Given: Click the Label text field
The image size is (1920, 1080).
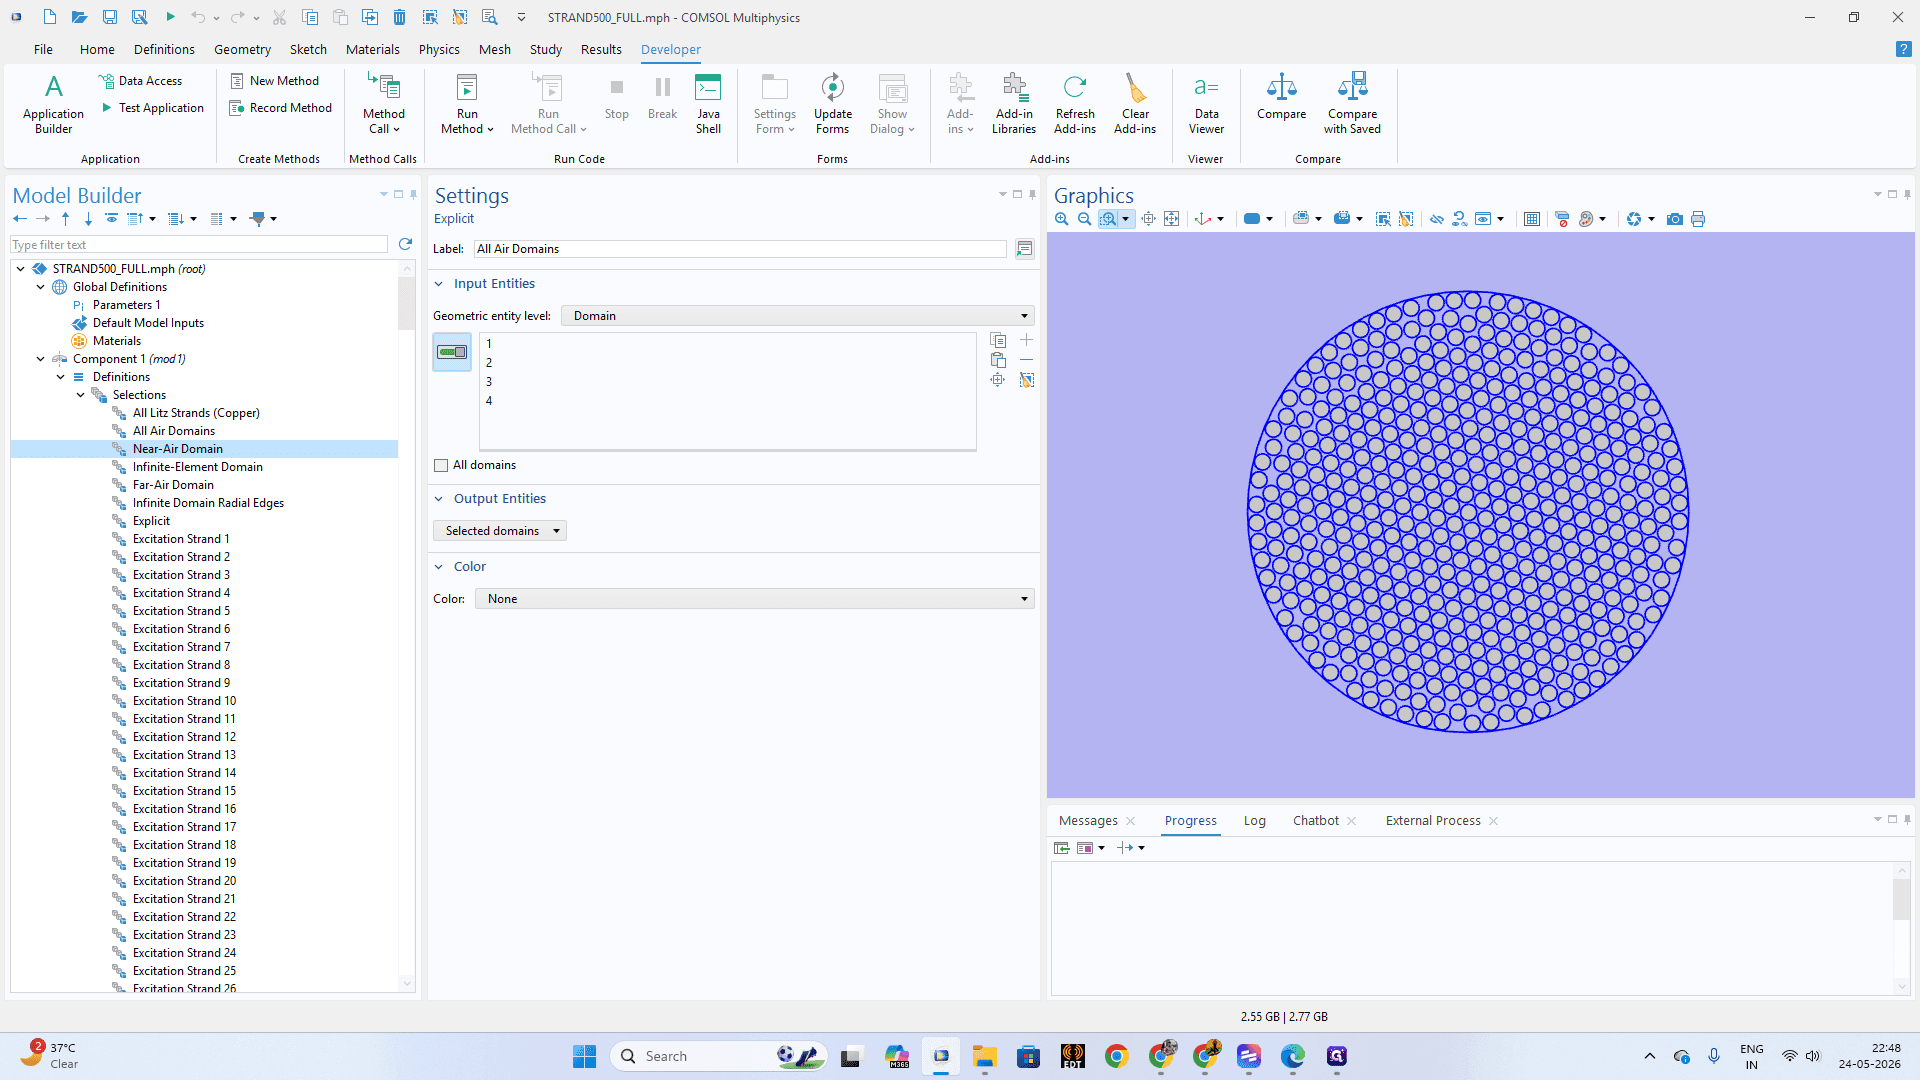Looking at the screenshot, I should tap(740, 249).
